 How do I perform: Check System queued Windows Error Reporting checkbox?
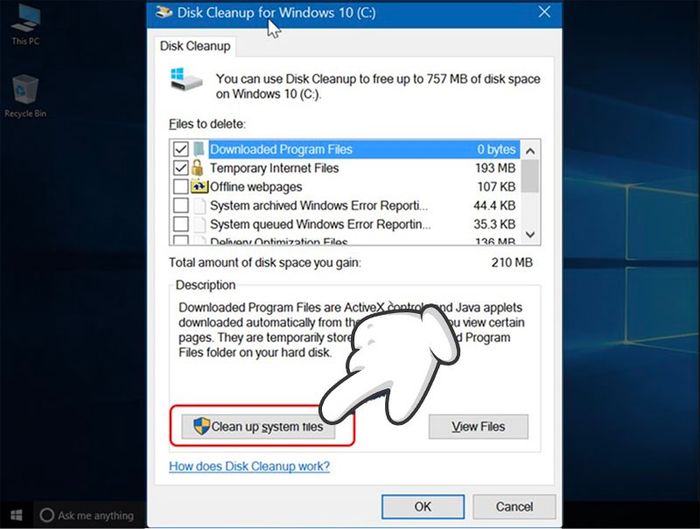point(181,224)
